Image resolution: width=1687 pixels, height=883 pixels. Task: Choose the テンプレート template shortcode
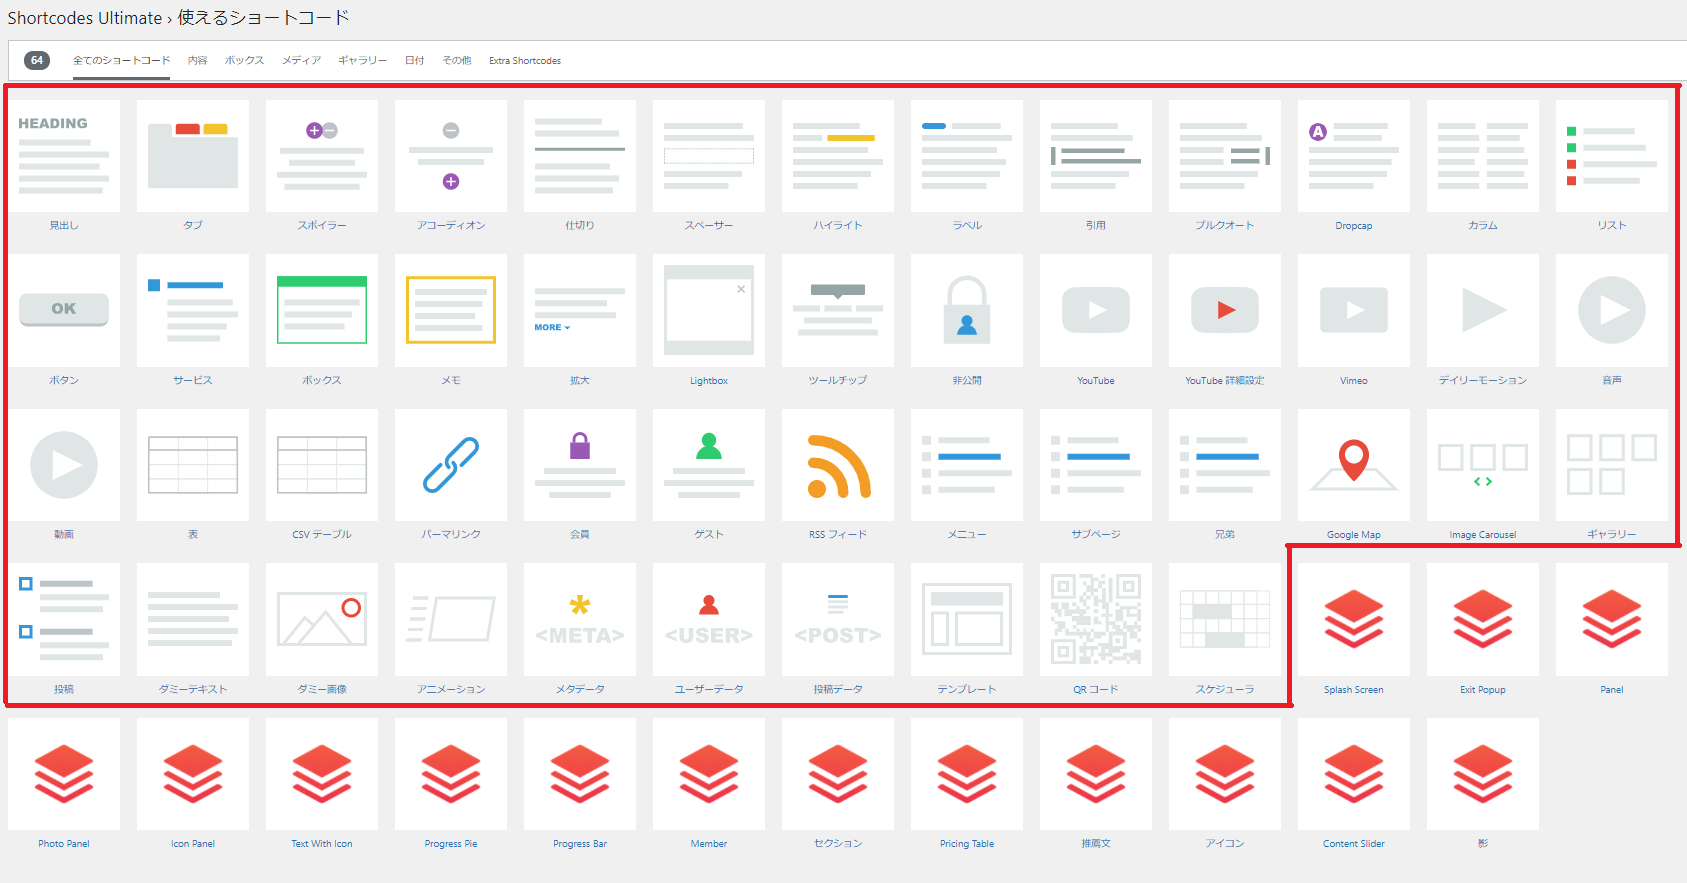point(967,619)
